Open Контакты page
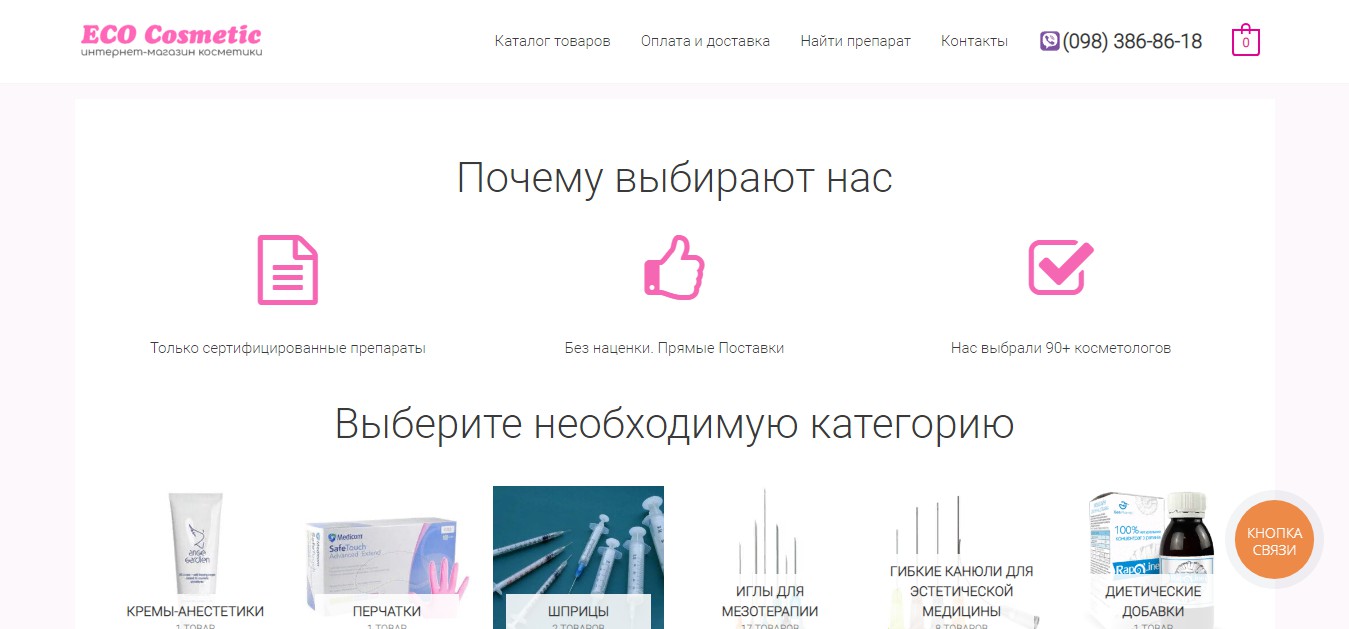1349x629 pixels. 974,41
